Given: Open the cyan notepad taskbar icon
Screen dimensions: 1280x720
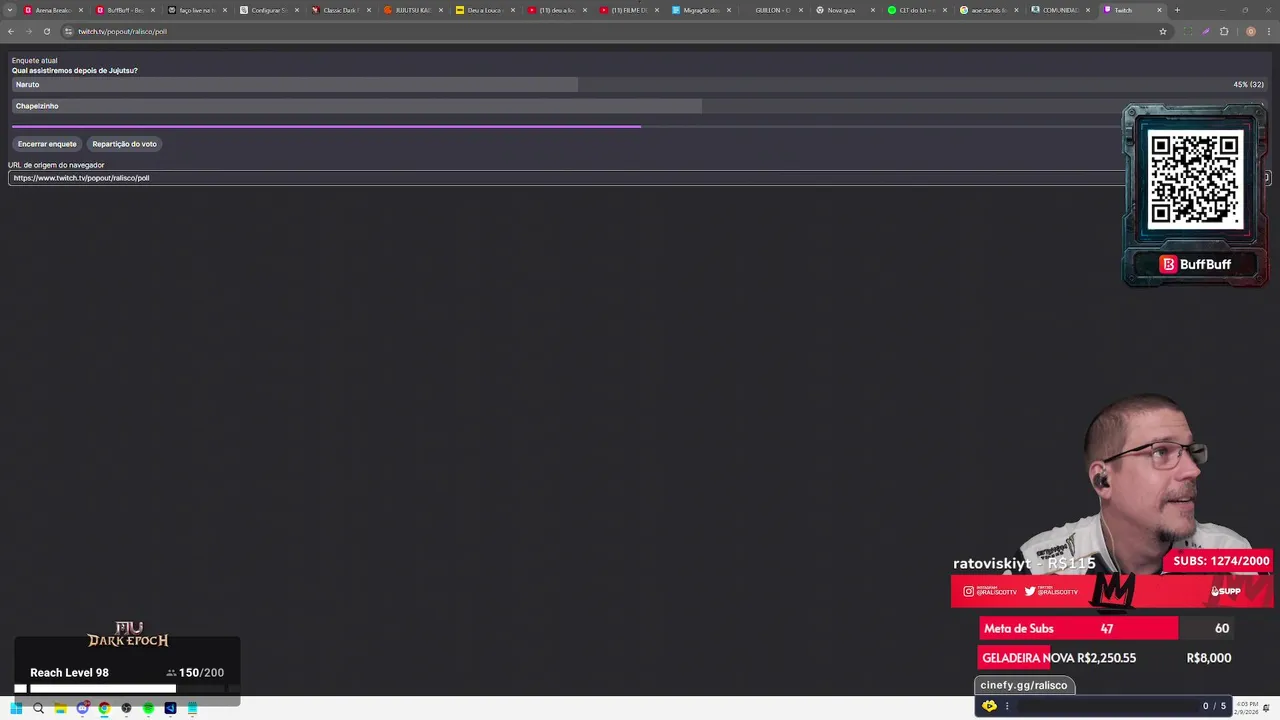Looking at the screenshot, I should (192, 708).
